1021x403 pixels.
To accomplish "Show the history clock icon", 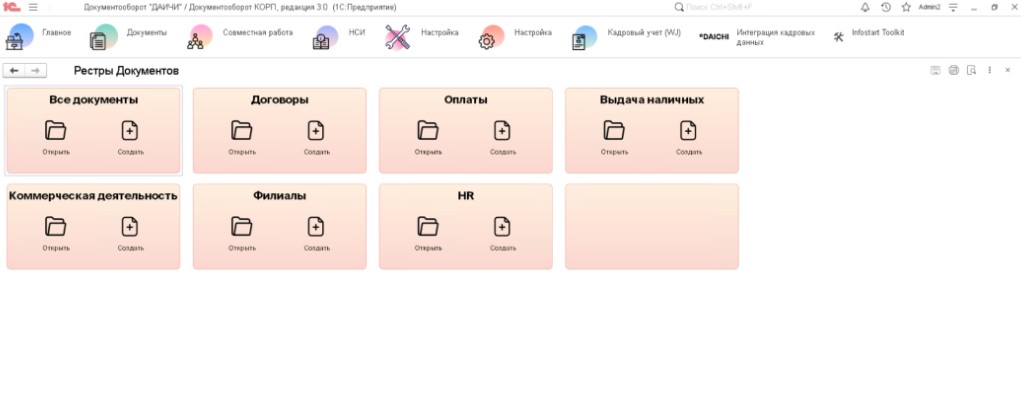I will pyautogui.click(x=886, y=7).
